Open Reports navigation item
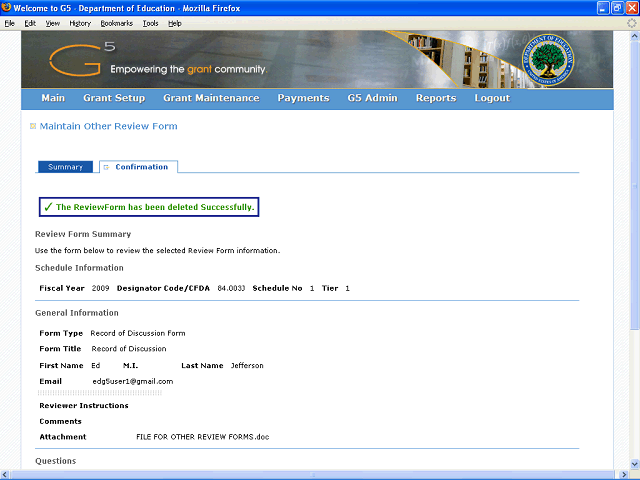640x480 pixels. (436, 98)
